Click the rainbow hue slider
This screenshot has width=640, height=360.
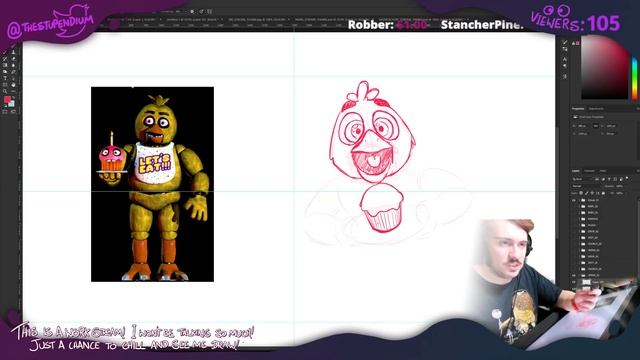coord(635,78)
